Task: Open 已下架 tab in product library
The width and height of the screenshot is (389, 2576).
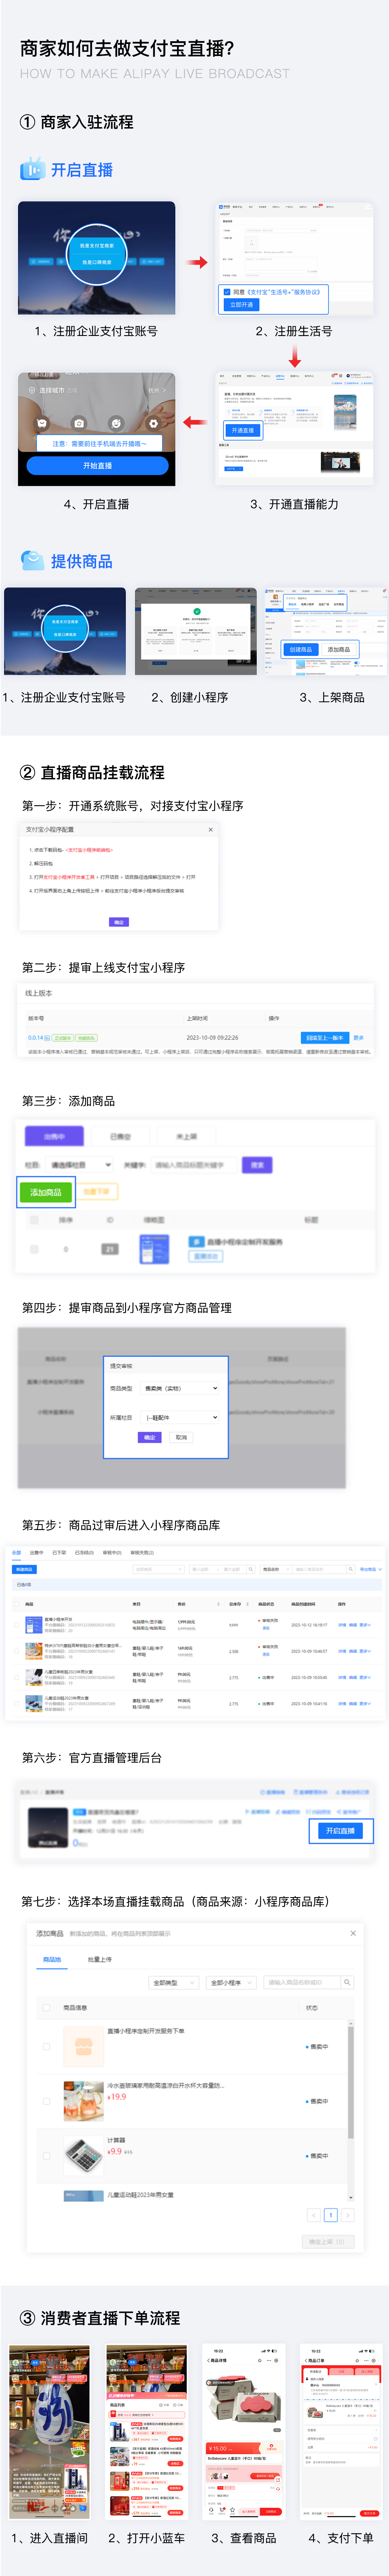Action: (59, 1553)
